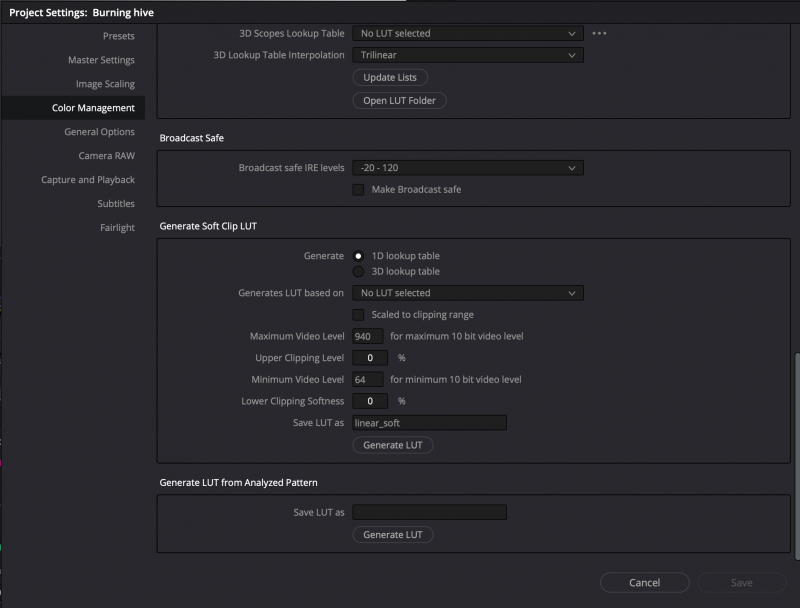Click Generate LUT under Soft Clip LUT

(392, 445)
